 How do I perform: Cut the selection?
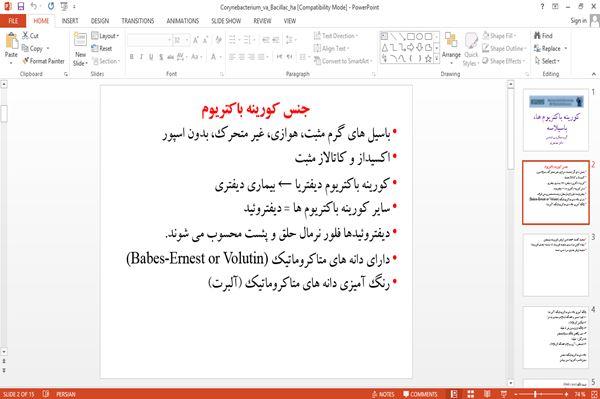30,36
